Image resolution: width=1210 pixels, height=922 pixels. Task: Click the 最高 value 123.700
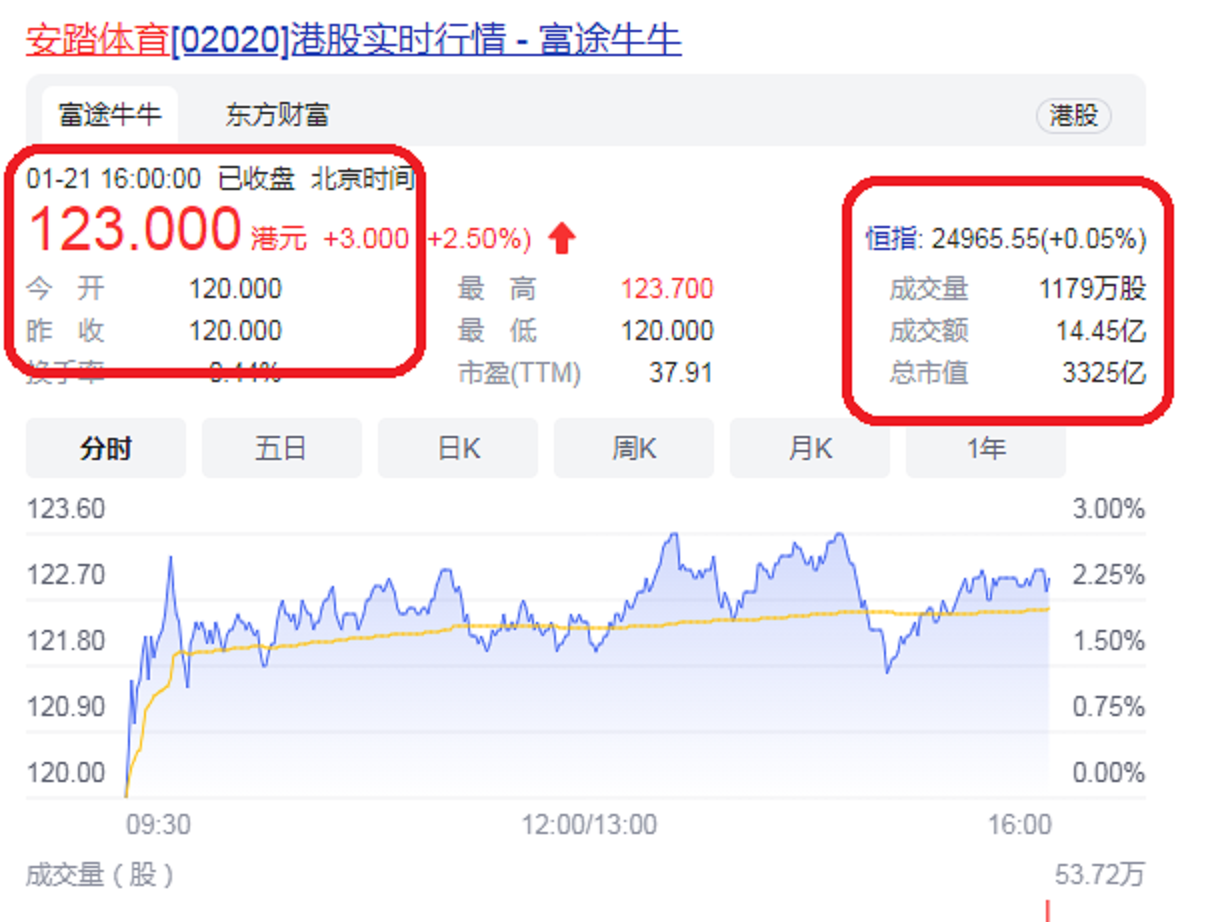(667, 289)
